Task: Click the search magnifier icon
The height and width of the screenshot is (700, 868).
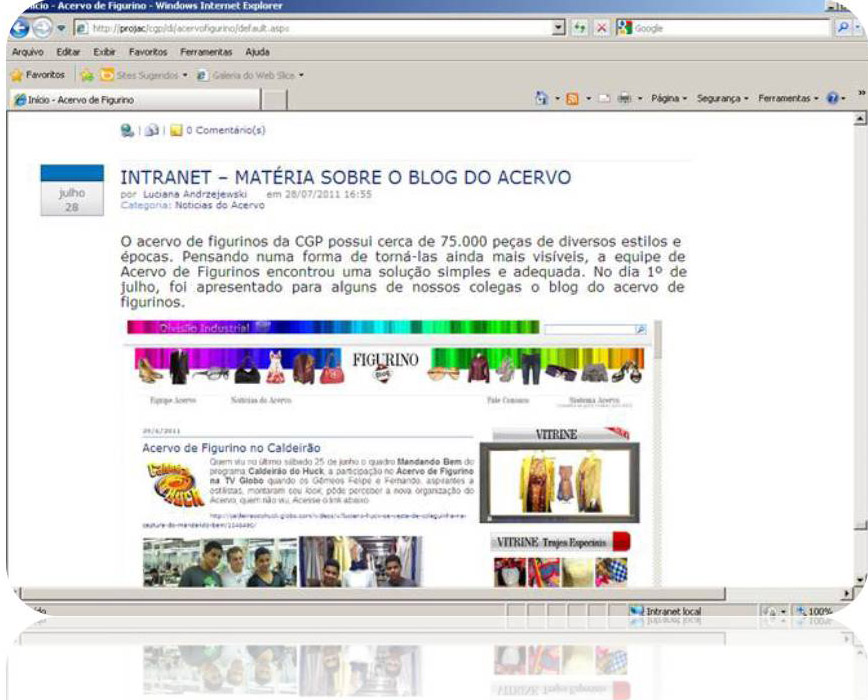Action: coord(842,28)
